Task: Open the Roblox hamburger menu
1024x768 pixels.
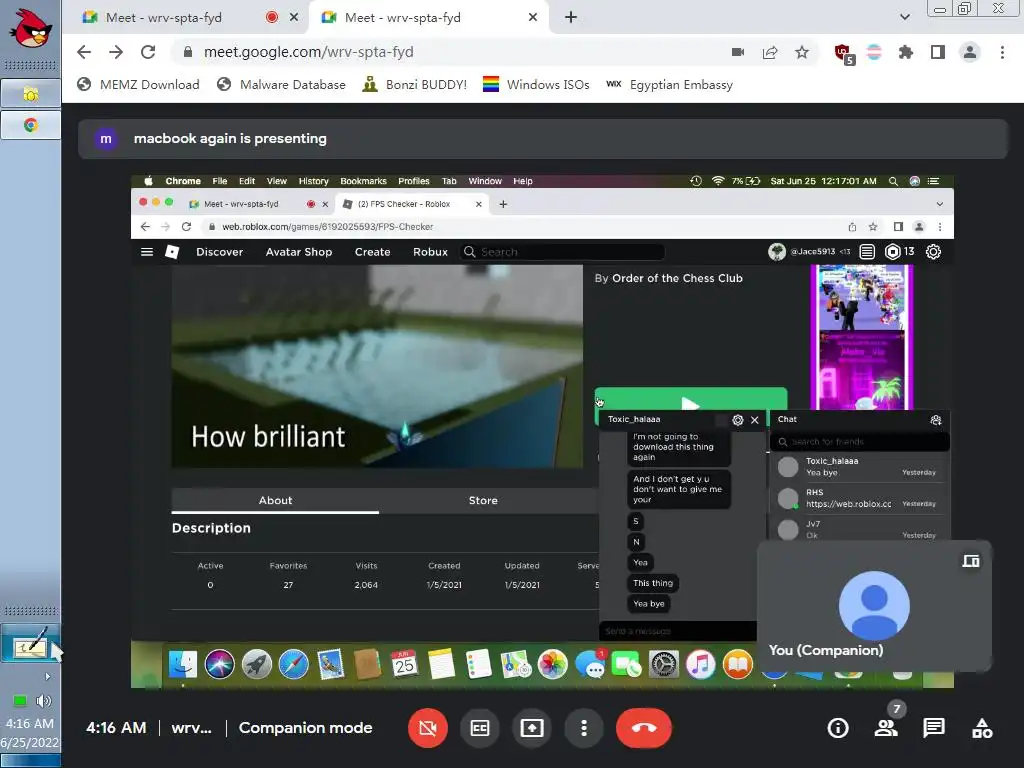Action: pos(147,252)
